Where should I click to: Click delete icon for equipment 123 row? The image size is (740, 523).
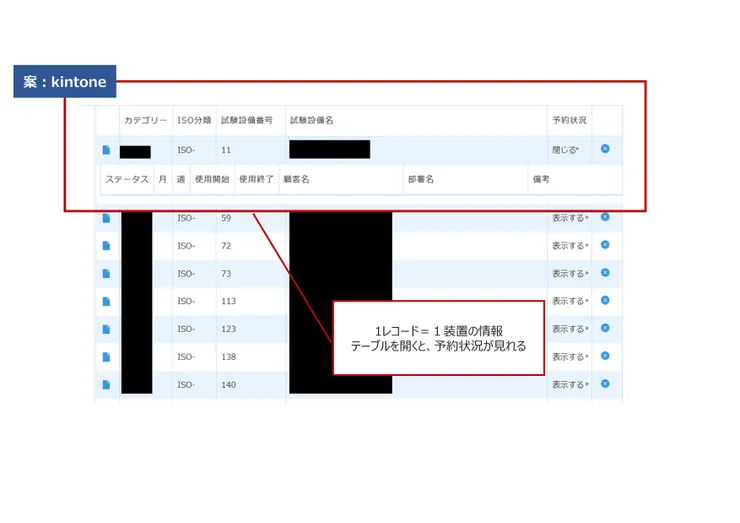[605, 328]
